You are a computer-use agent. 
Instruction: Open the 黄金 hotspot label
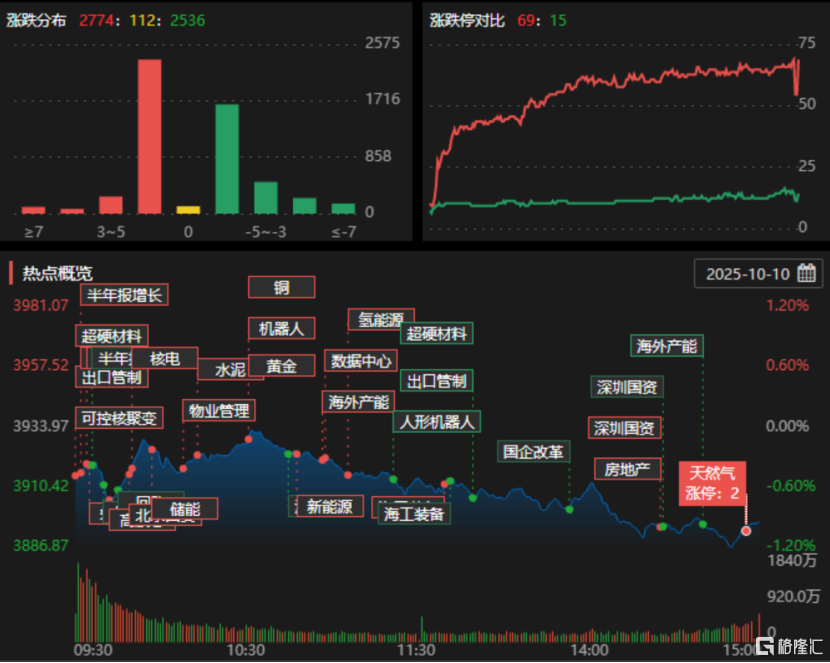coord(281,366)
